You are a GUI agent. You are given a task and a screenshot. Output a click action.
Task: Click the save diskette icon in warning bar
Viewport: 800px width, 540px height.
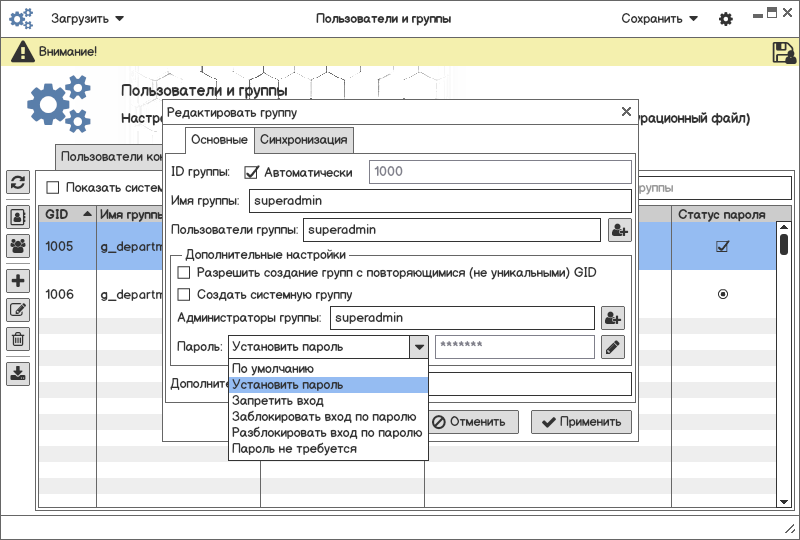click(783, 53)
